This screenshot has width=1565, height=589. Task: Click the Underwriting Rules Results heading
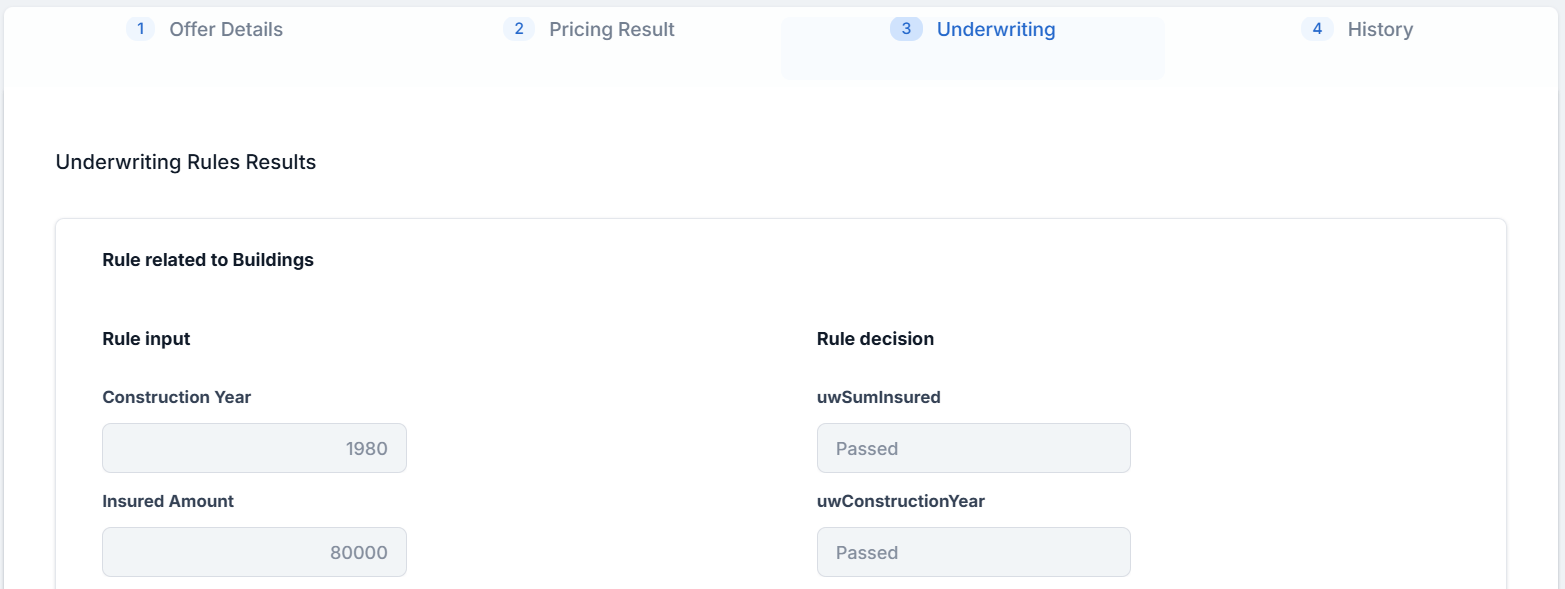pos(186,162)
